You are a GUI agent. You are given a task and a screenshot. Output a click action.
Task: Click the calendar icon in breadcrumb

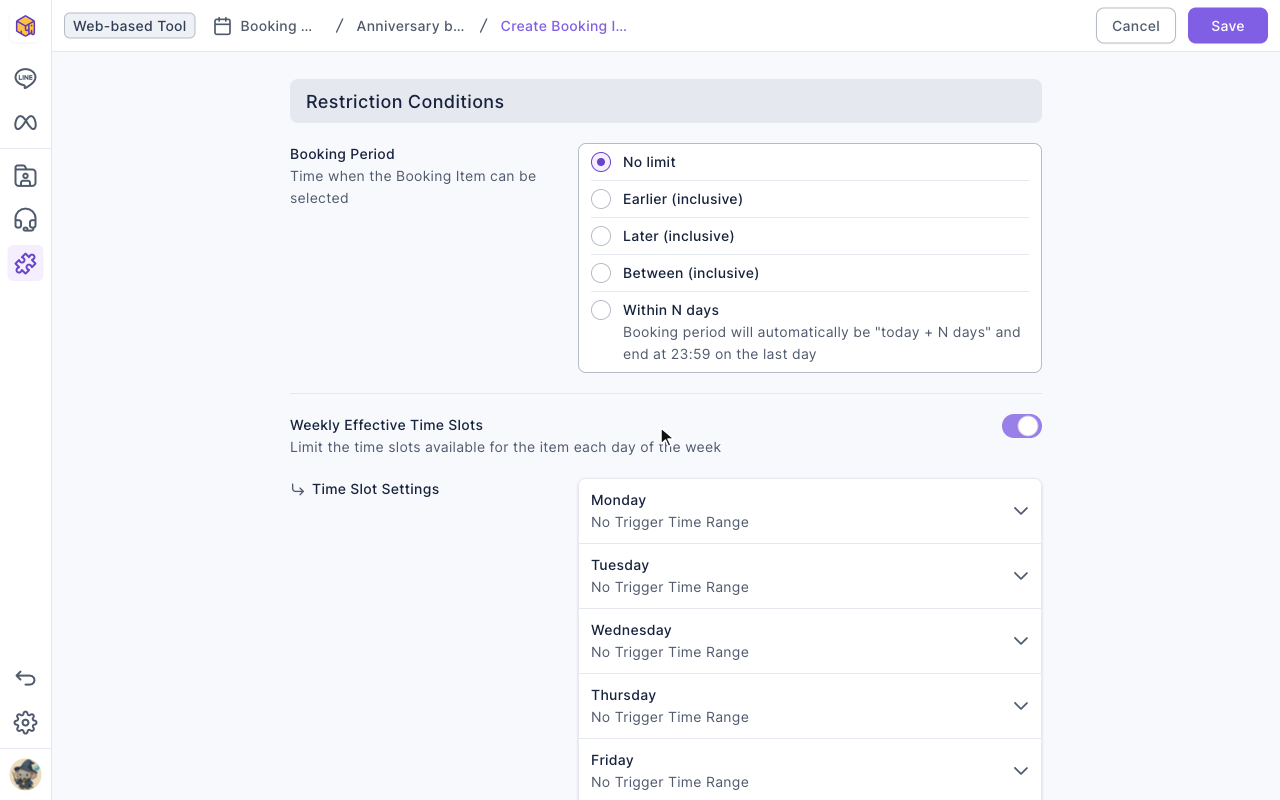click(x=222, y=26)
